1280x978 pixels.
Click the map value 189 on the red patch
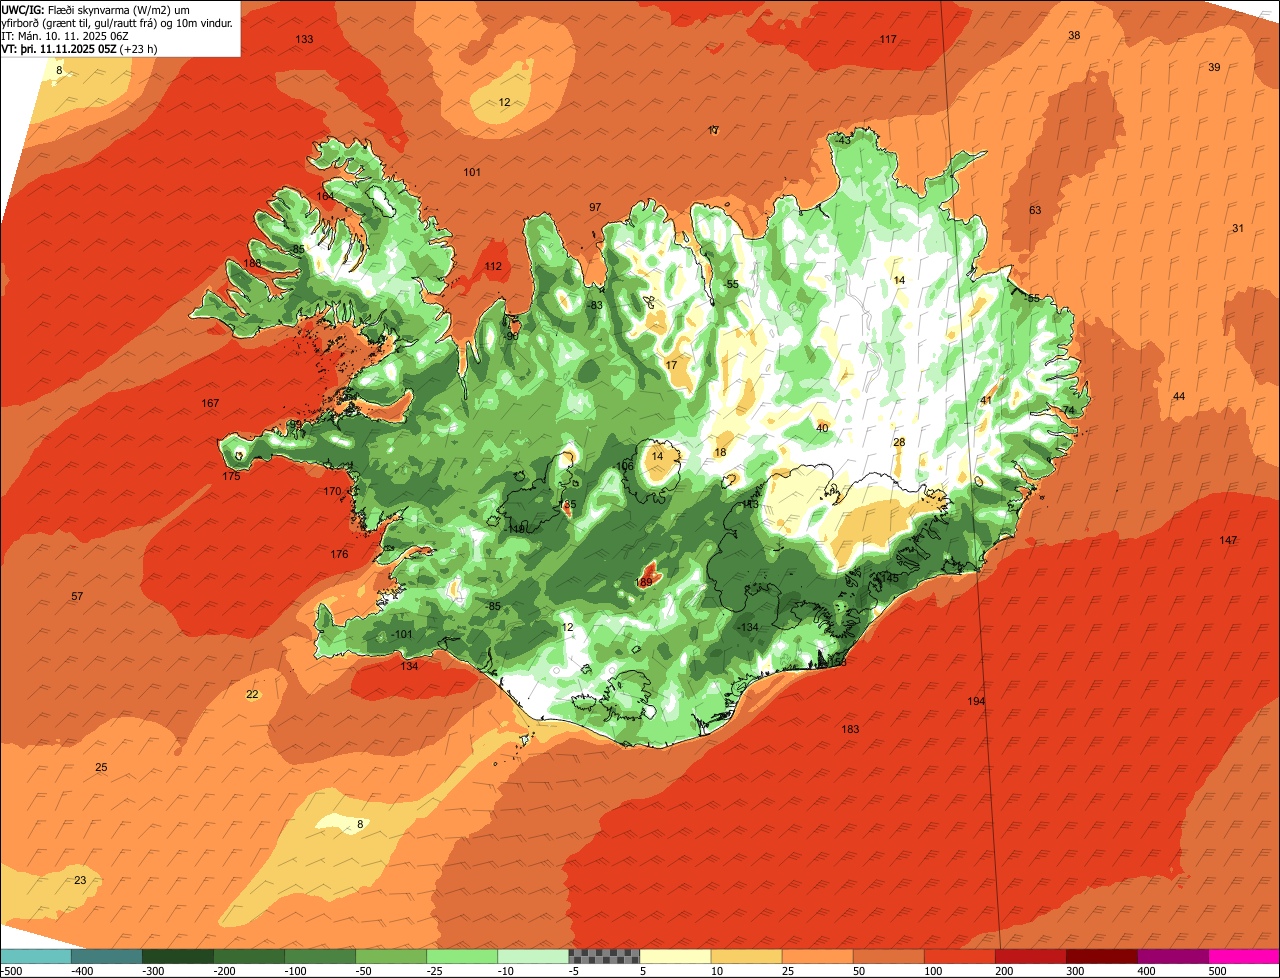click(644, 582)
